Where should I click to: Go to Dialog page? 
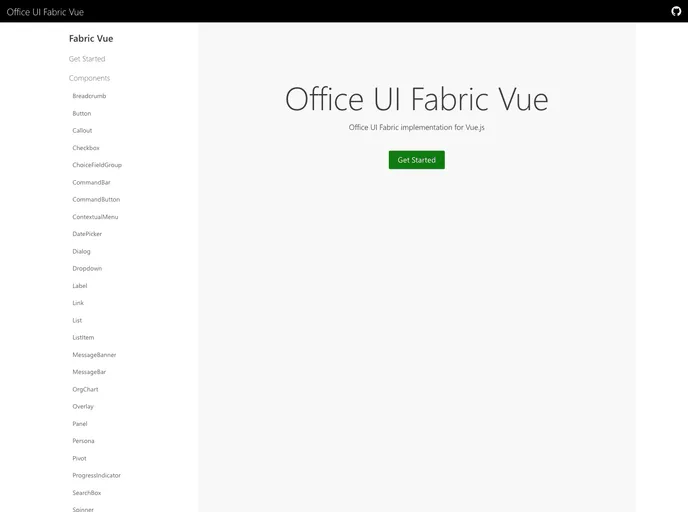click(x=81, y=251)
